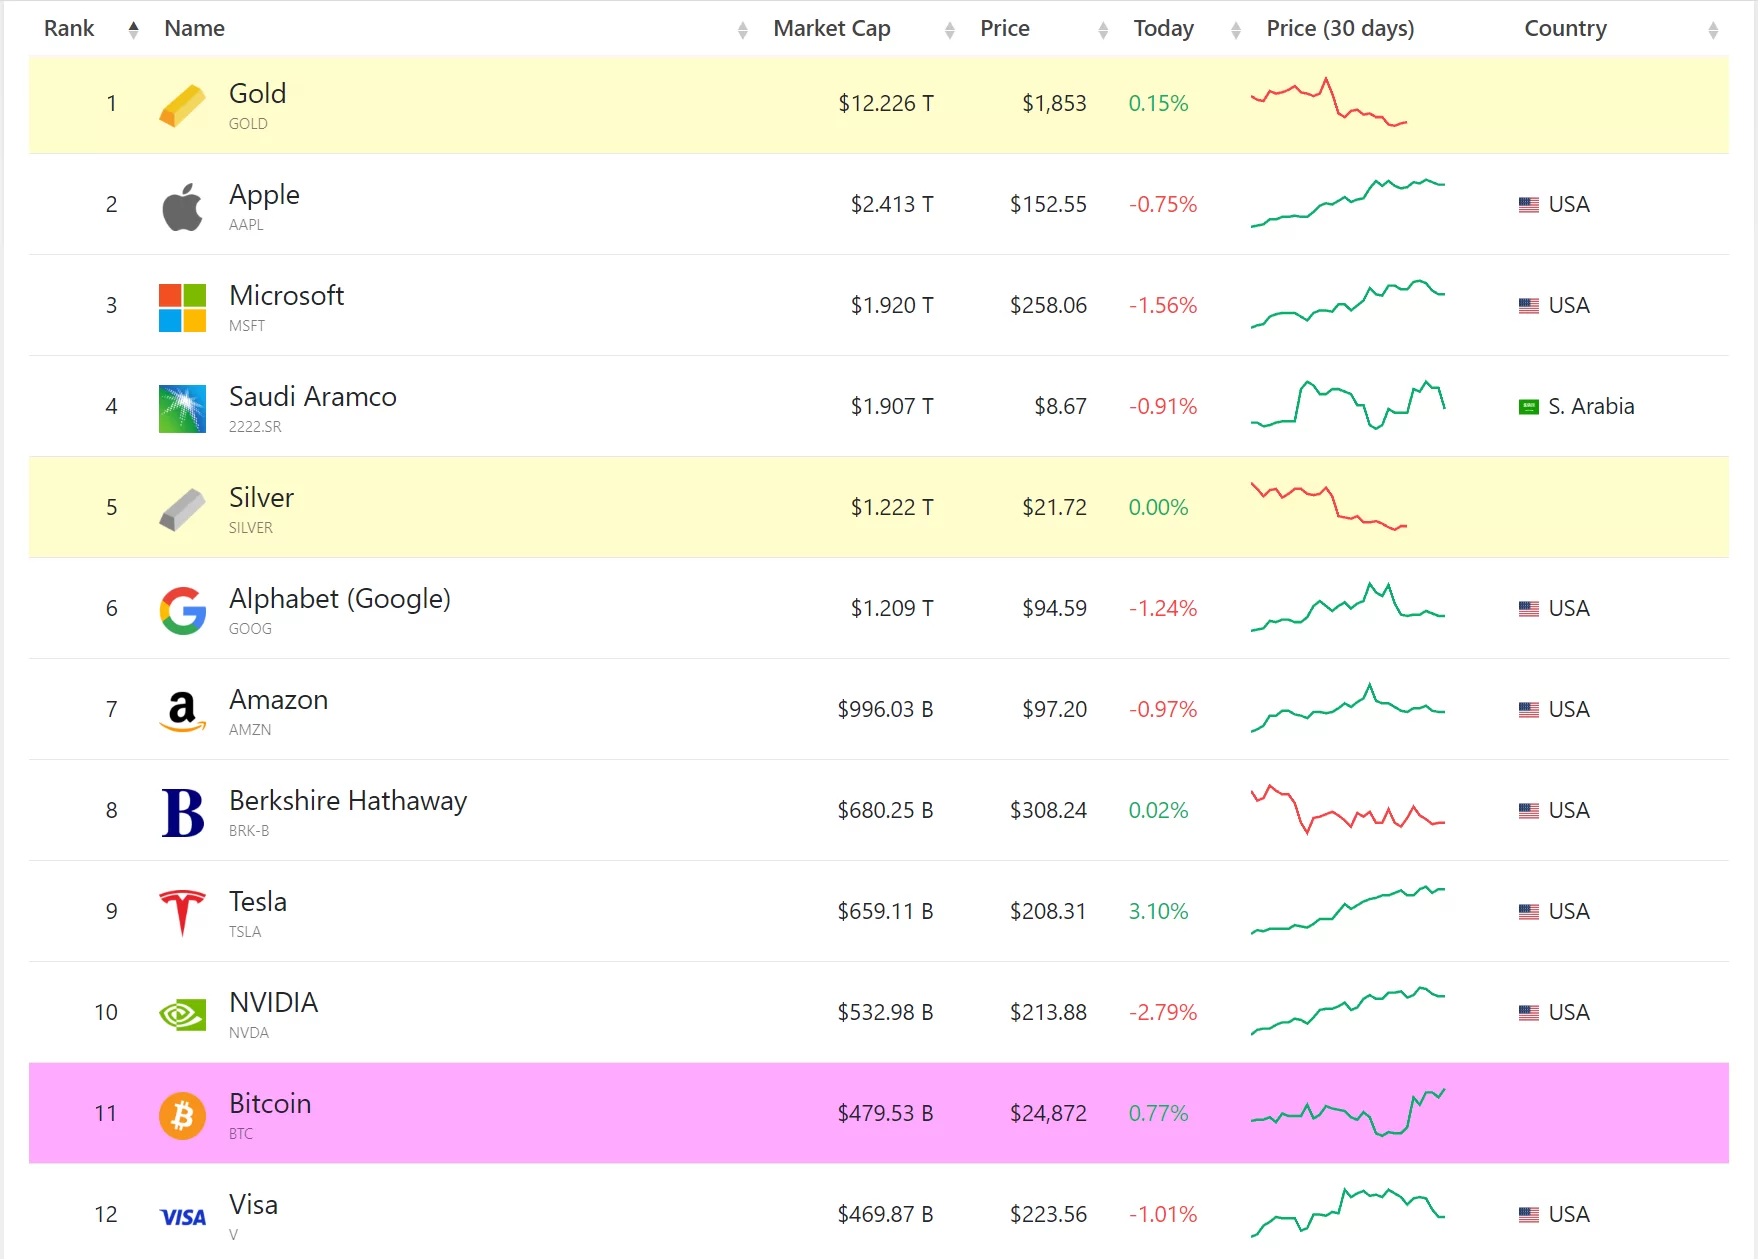Image resolution: width=1758 pixels, height=1259 pixels.
Task: Open the Amazon company link
Action: (278, 700)
